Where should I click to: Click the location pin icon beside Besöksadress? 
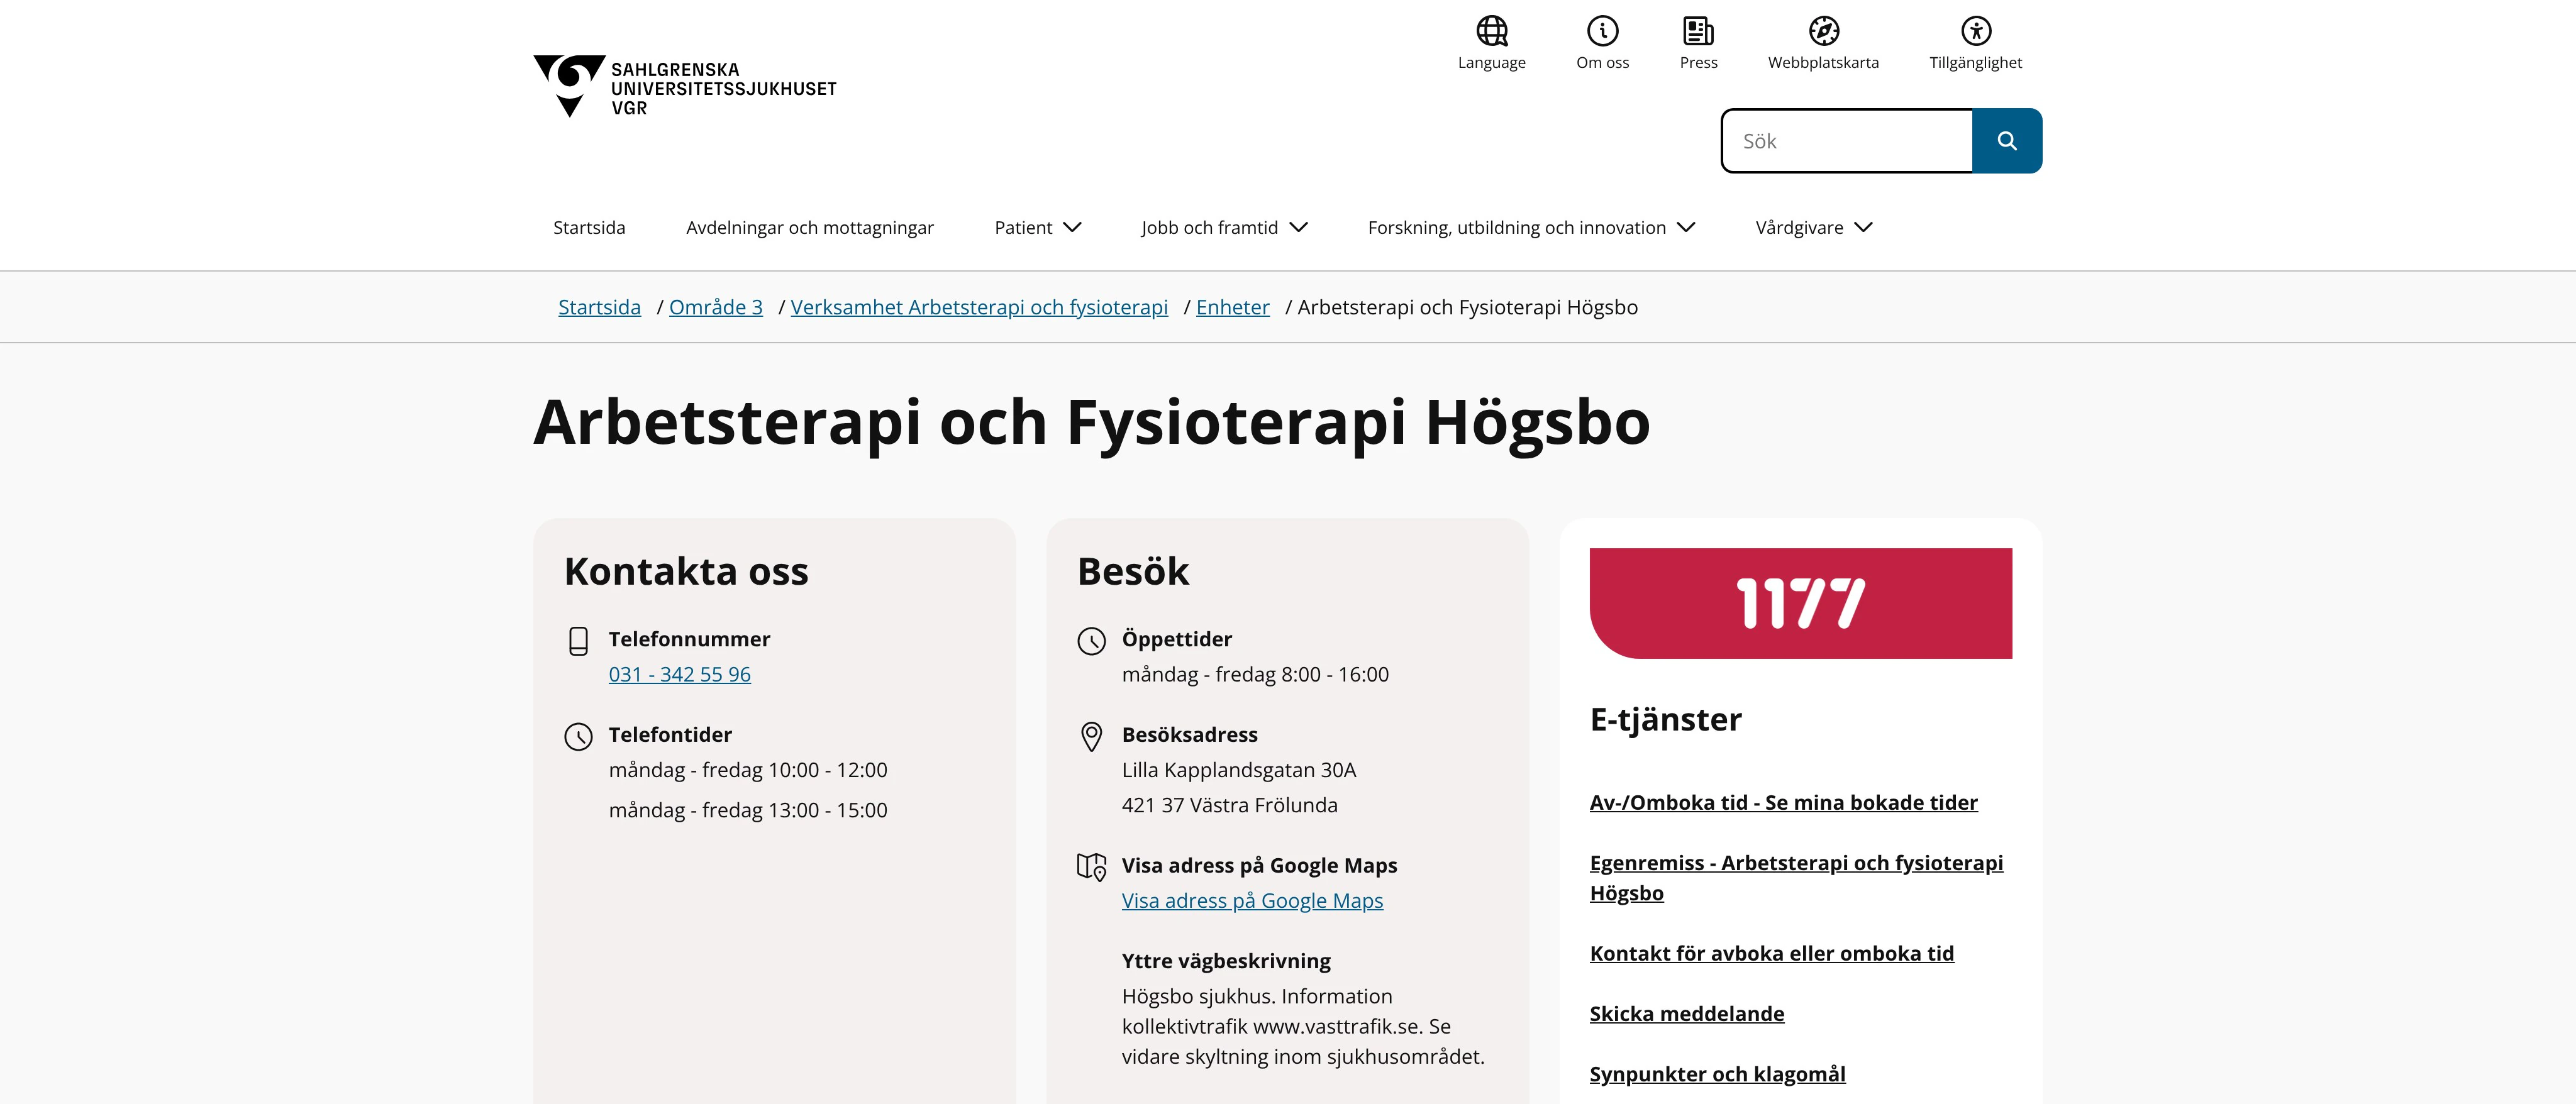click(x=1091, y=737)
